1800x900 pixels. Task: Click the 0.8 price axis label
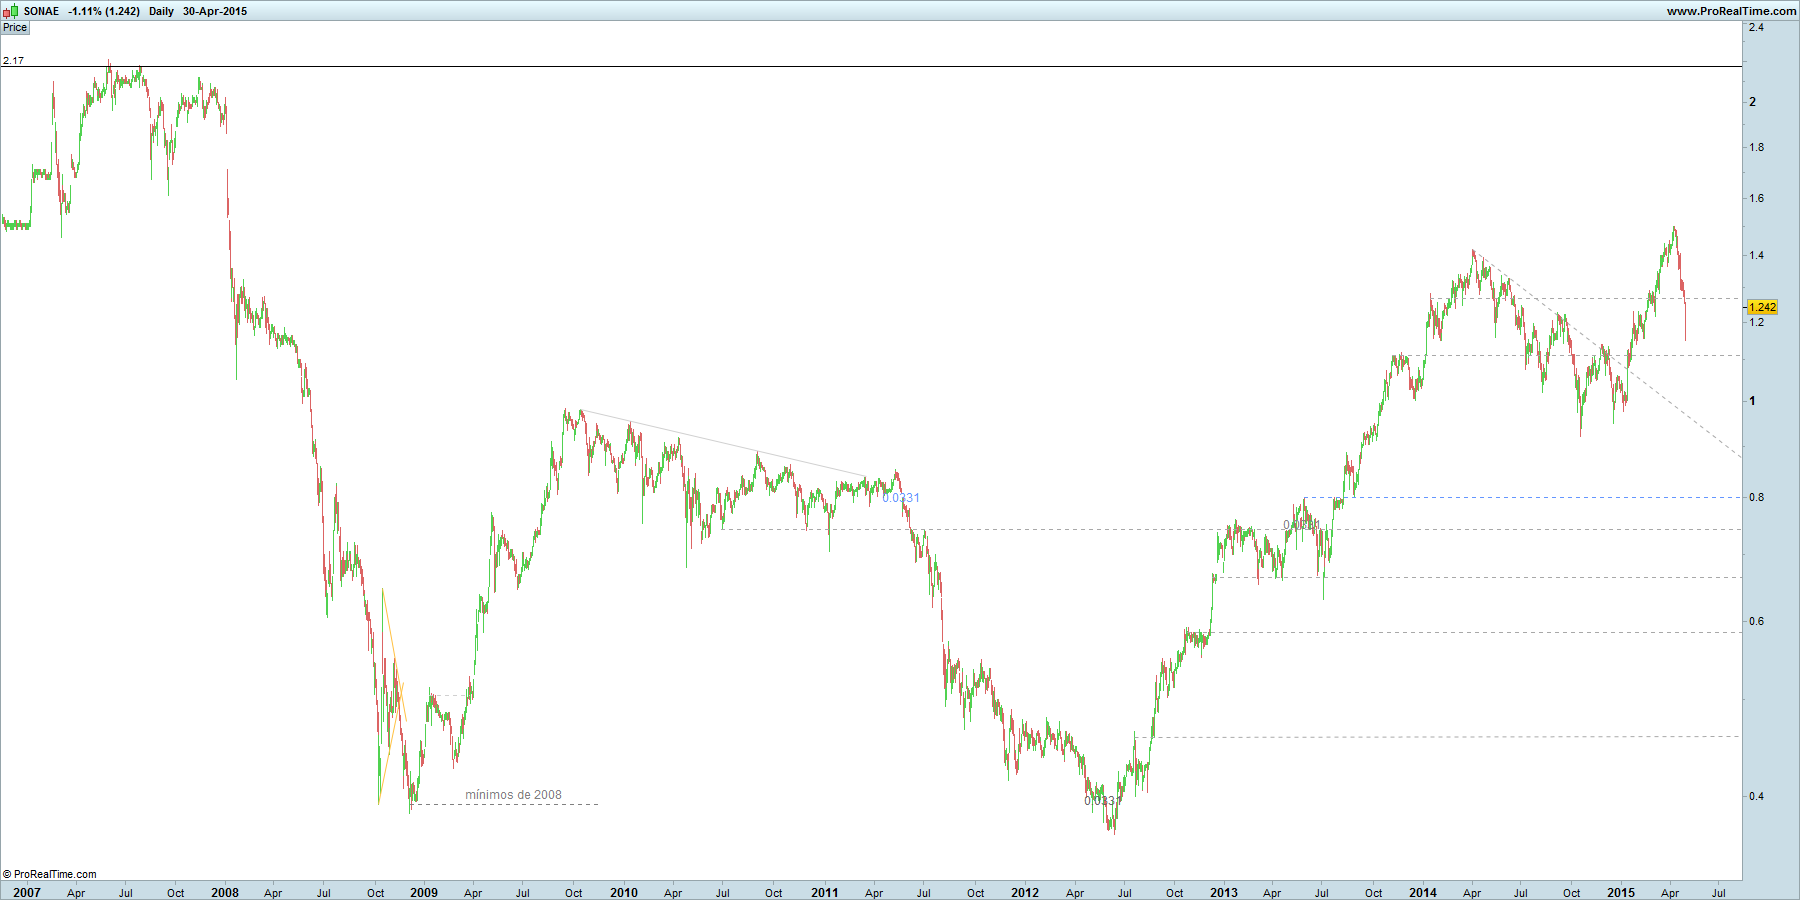click(x=1756, y=497)
